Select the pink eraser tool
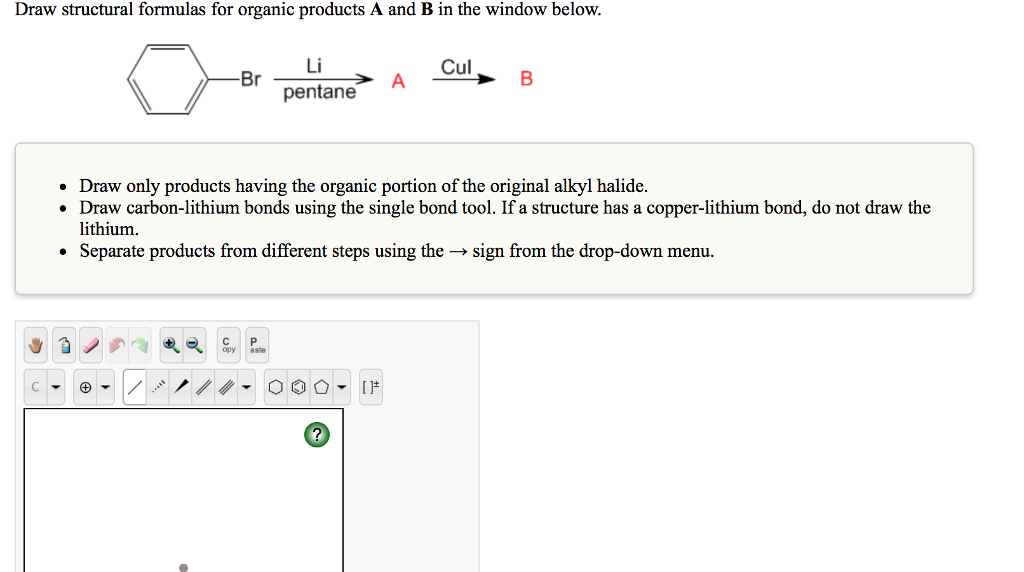Image resolution: width=1024 pixels, height=572 pixels. pos(91,345)
